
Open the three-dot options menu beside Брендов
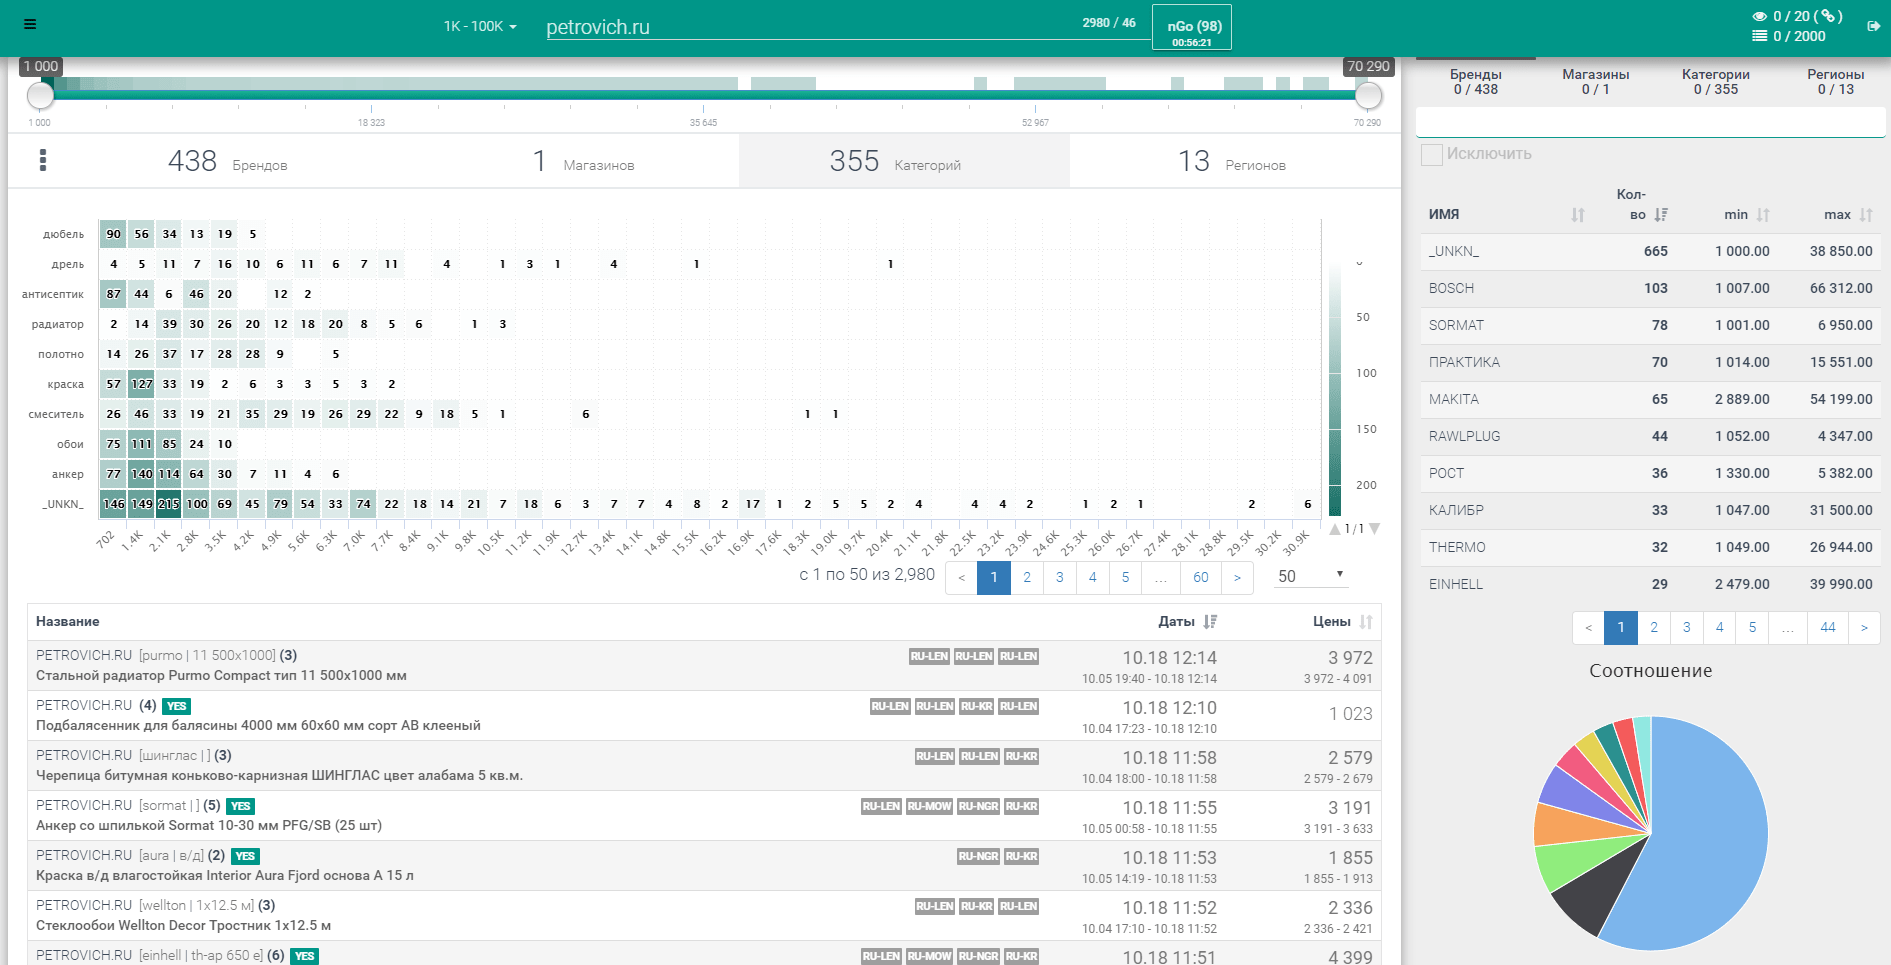click(x=42, y=160)
